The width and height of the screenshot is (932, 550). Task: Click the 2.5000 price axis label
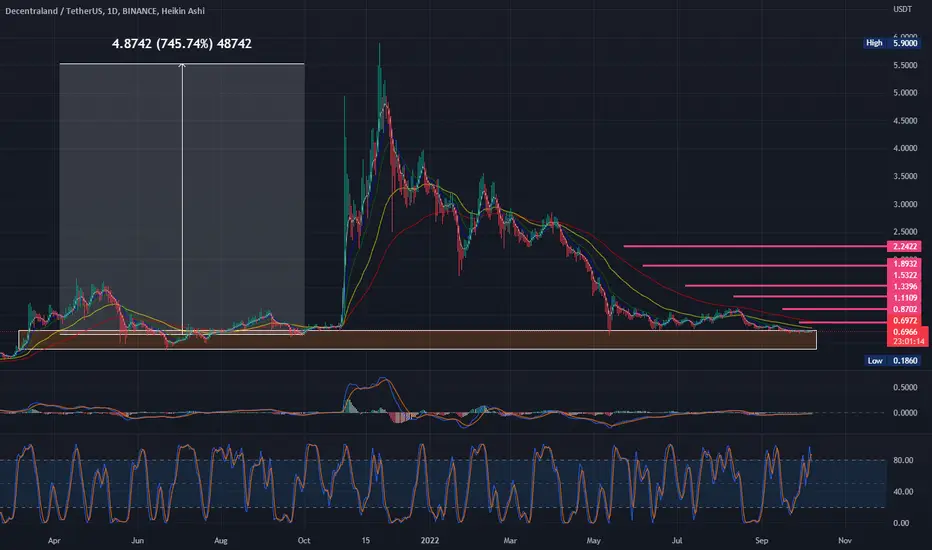905,232
